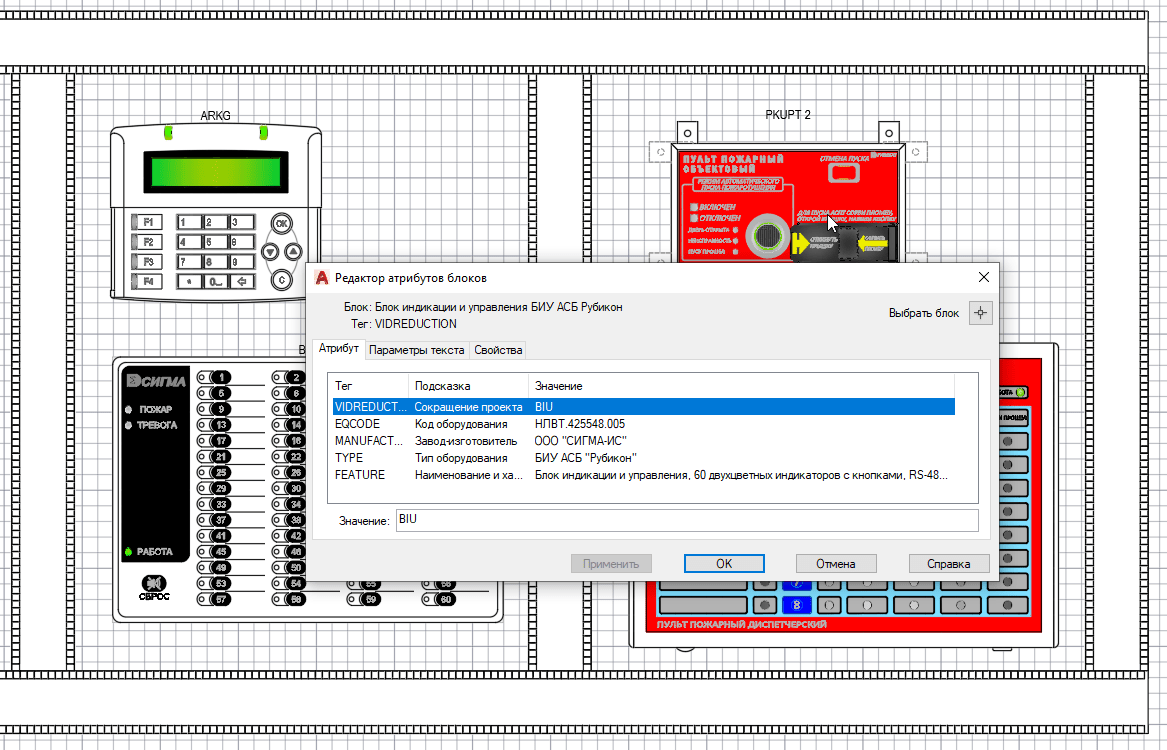Click the PKUPT 2 label in the drawing
1167x750 pixels.
(x=788, y=115)
